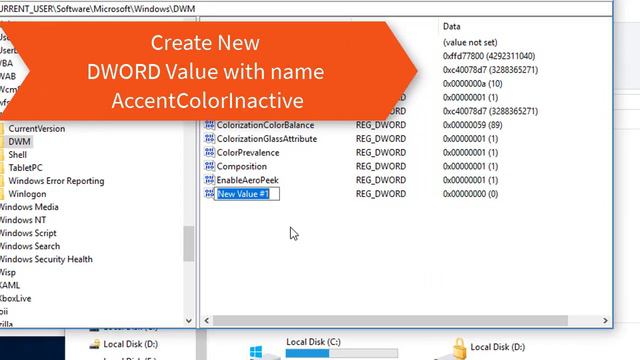
Task: Select the Shell key in tree
Action: (x=18, y=155)
